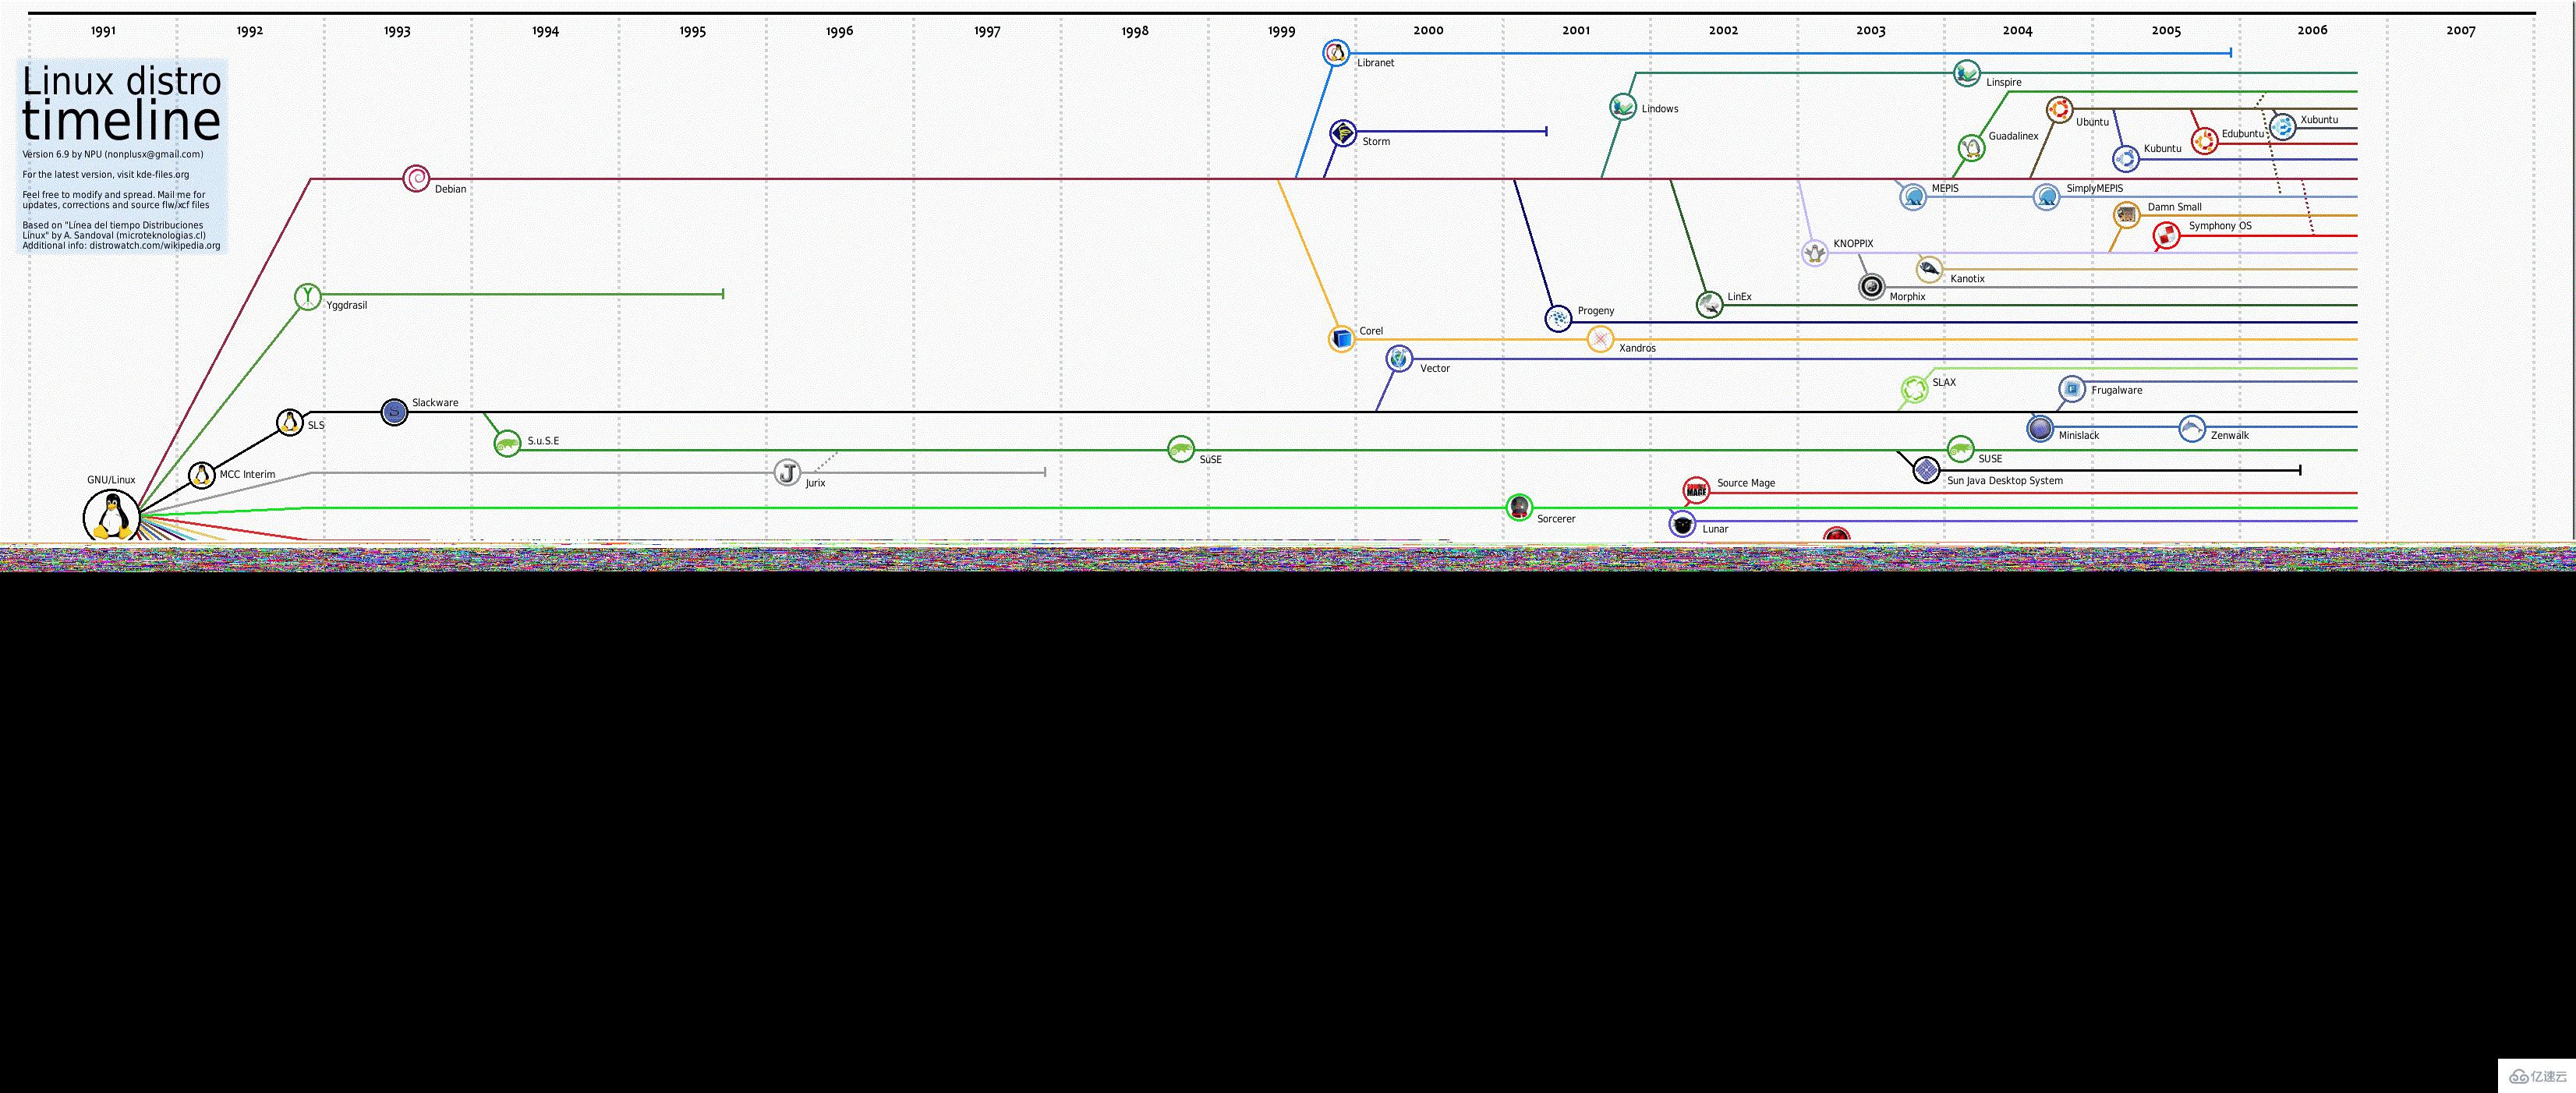Viewport: 2576px width, 1093px height.
Task: Select the Yggdrasil distro icon
Action: tap(308, 296)
